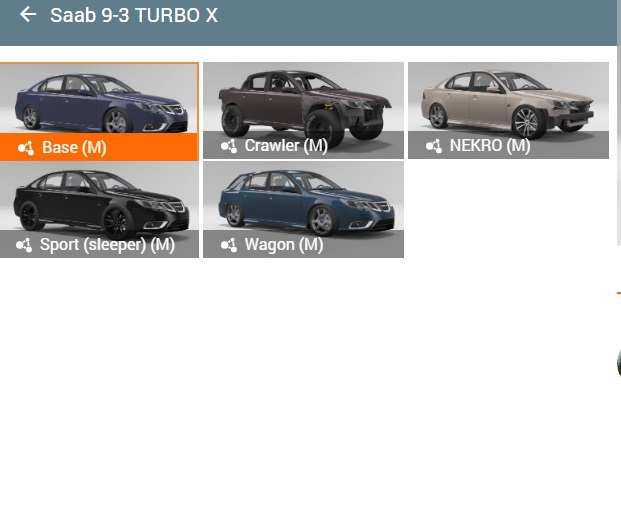Click the configuration icon next to NEKRO (M)
The width and height of the screenshot is (621, 531).
433,146
